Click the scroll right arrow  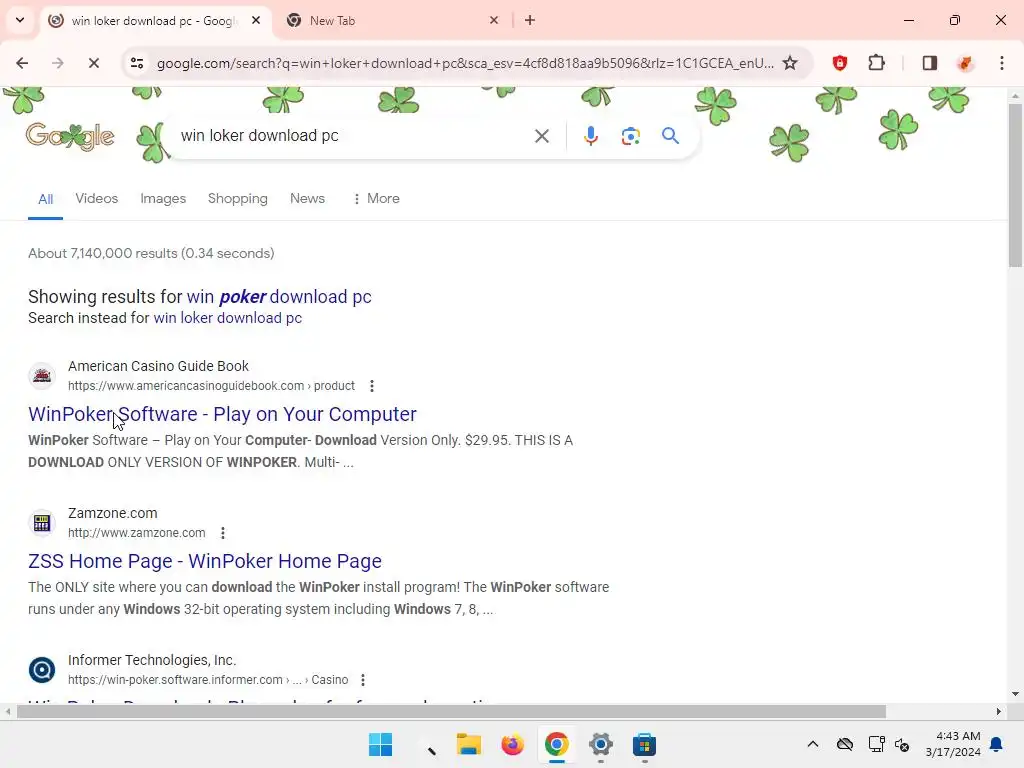click(x=999, y=712)
